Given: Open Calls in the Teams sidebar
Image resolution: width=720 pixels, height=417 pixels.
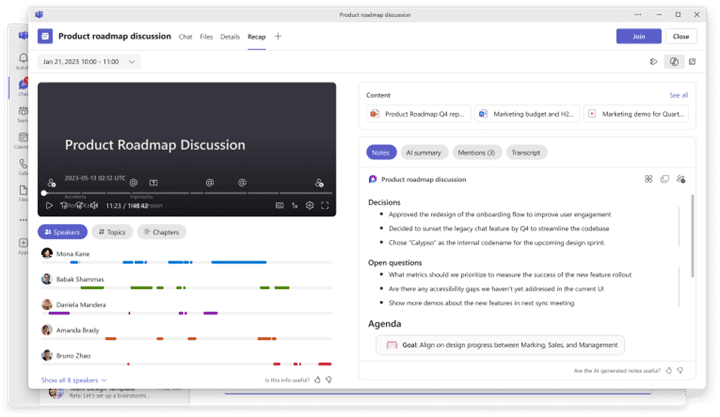Looking at the screenshot, I should tap(22, 166).
